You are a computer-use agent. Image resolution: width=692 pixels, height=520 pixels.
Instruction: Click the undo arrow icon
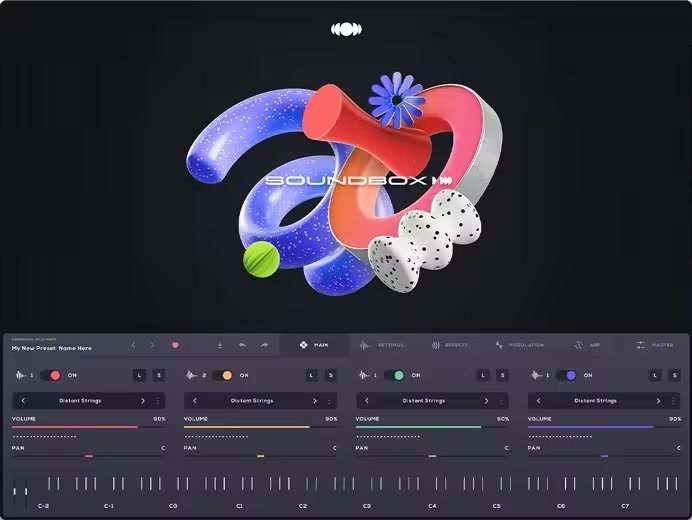tap(242, 345)
